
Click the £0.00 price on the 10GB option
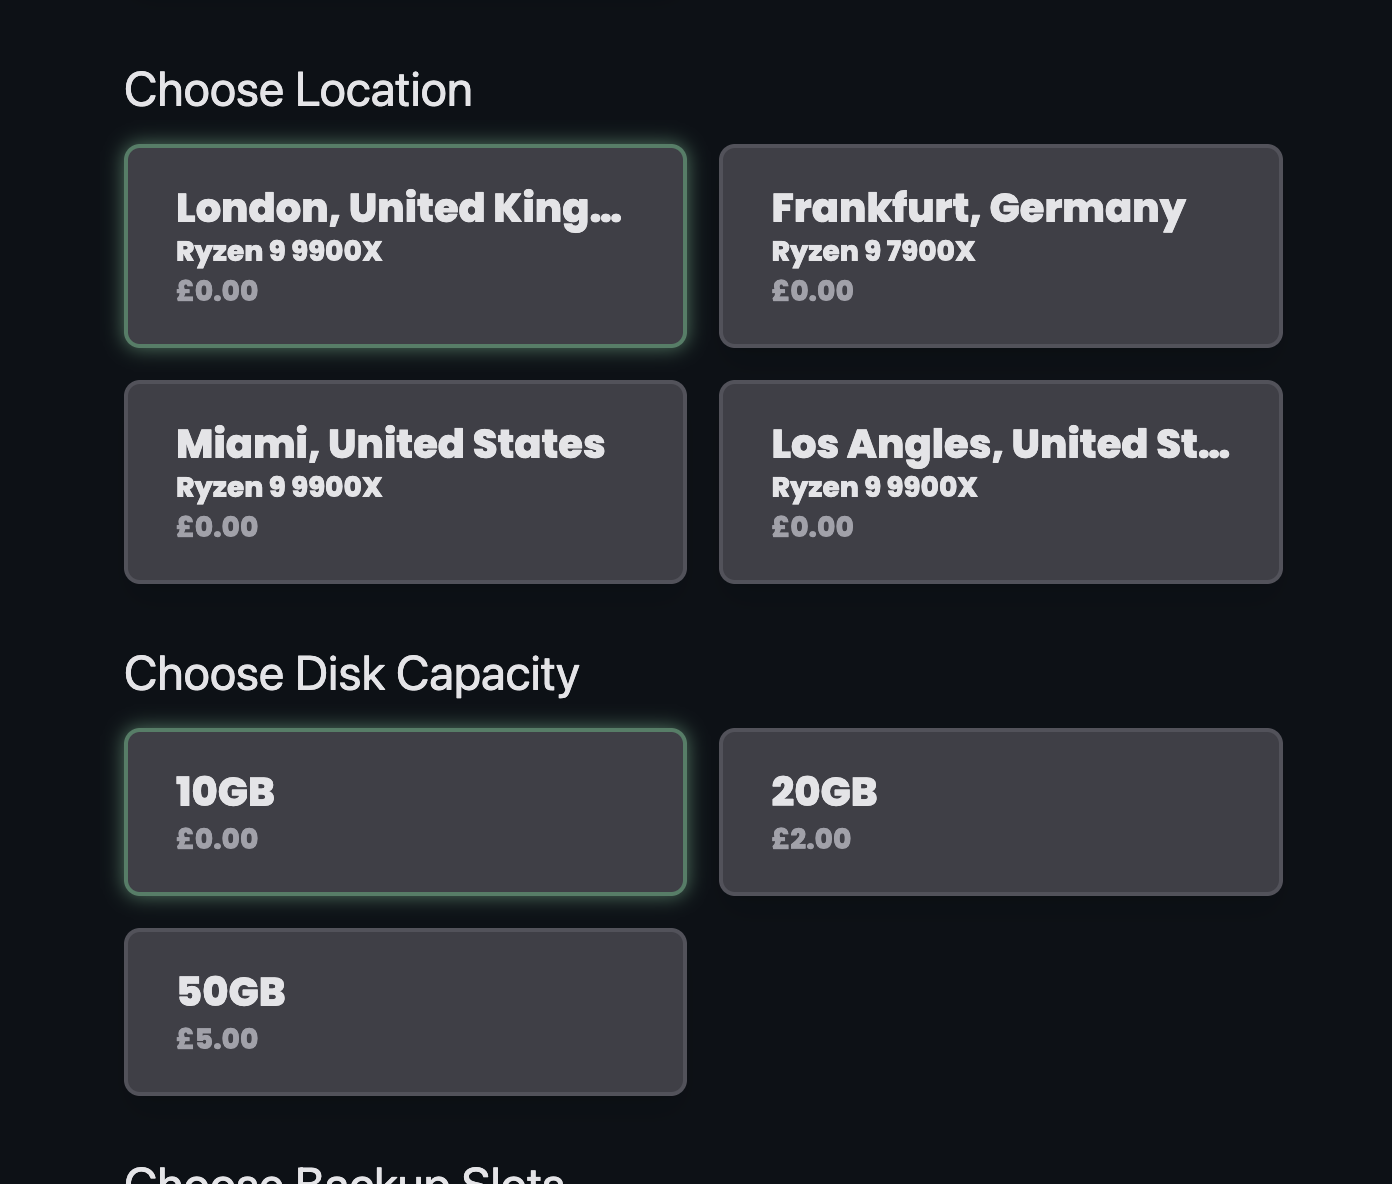click(217, 839)
